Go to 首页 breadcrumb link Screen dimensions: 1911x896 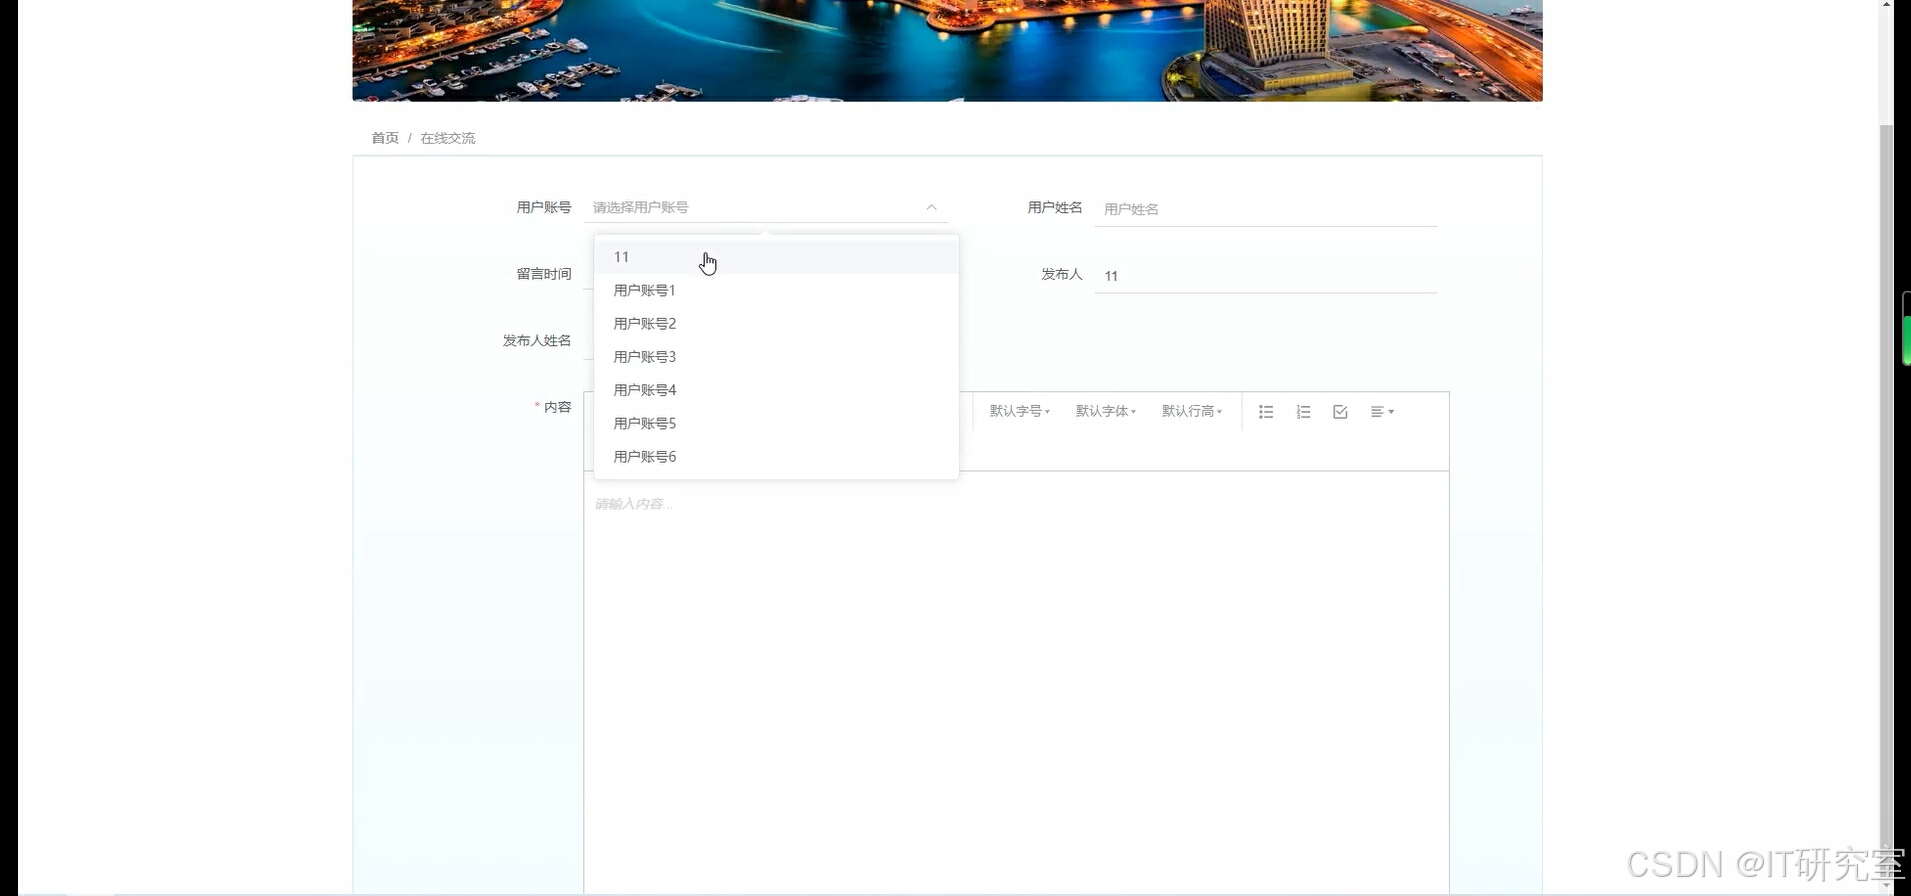point(385,138)
